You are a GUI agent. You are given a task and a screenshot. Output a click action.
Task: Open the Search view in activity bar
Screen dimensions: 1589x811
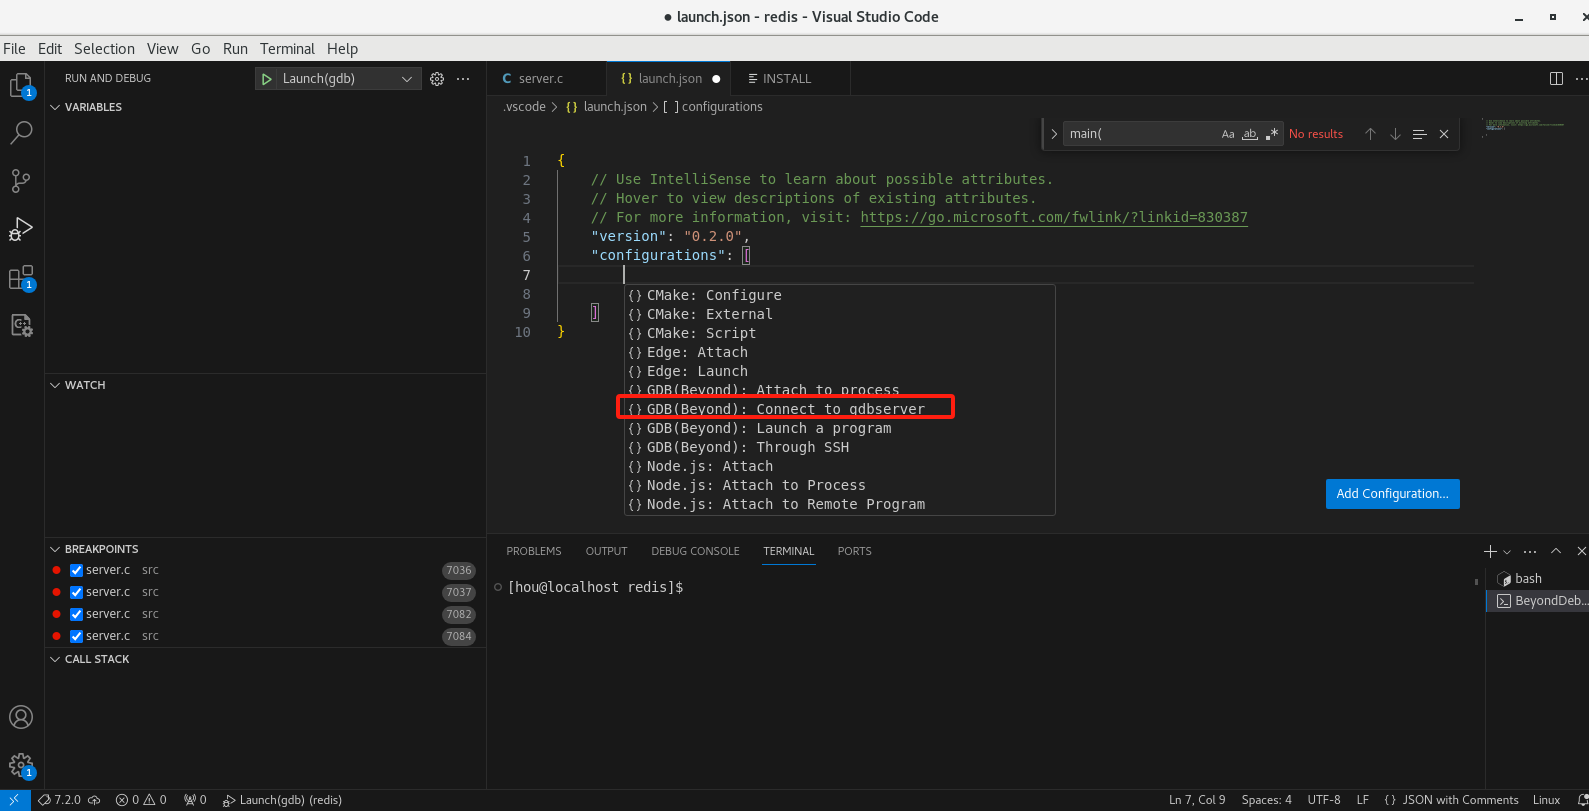[x=21, y=132]
